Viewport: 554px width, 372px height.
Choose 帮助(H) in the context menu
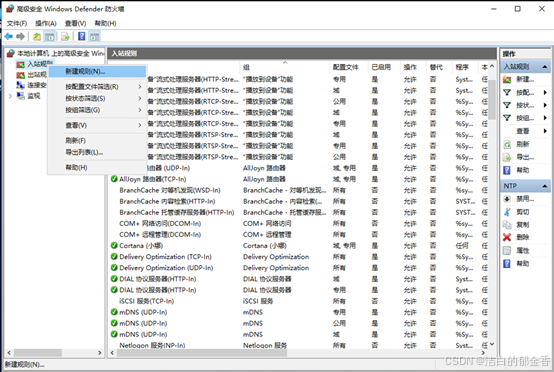coord(97,167)
